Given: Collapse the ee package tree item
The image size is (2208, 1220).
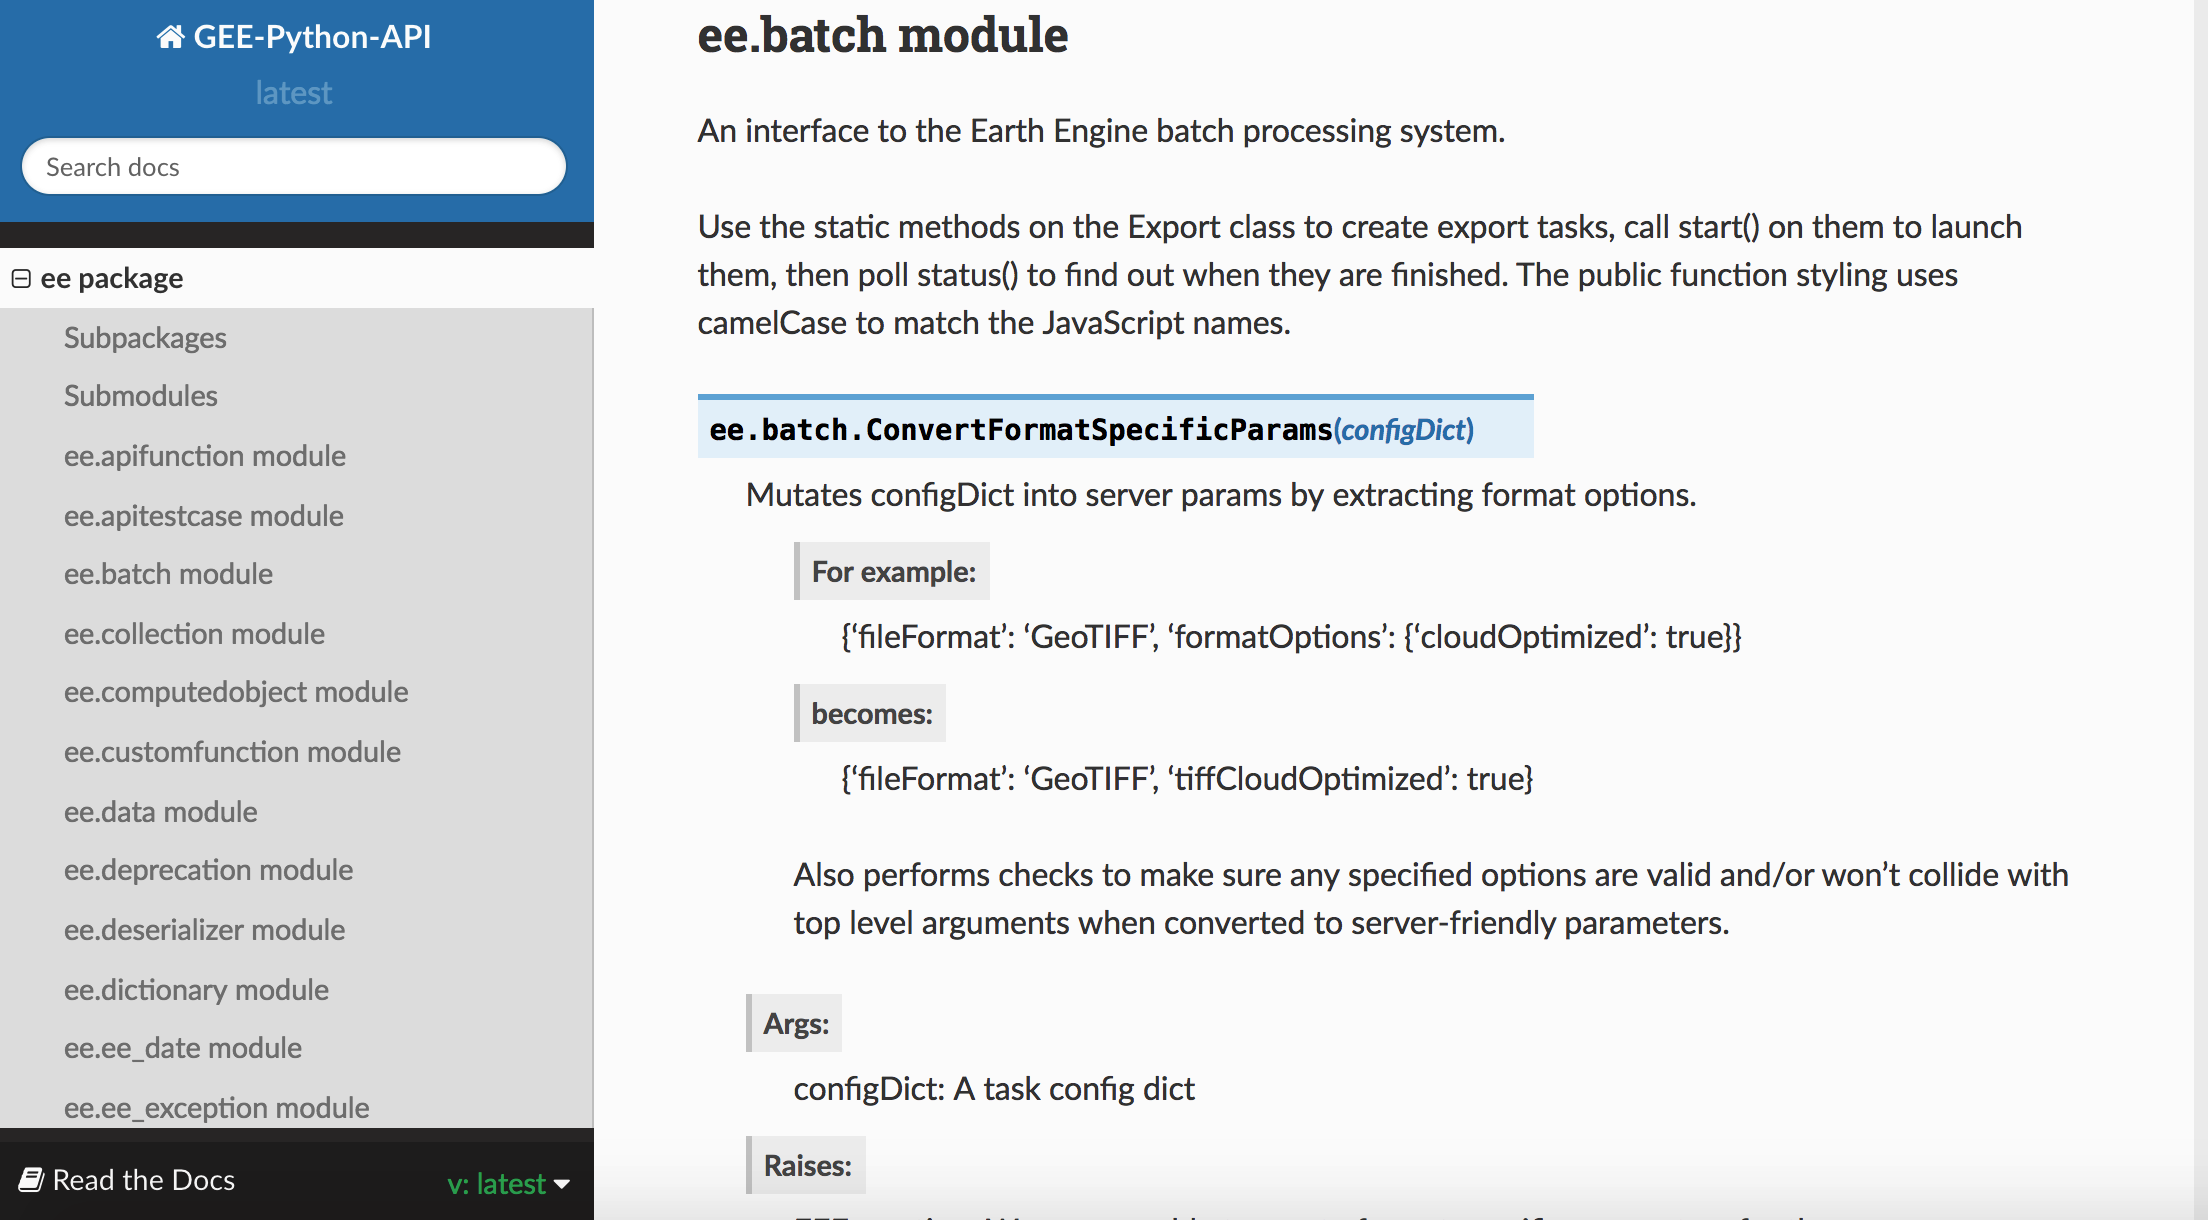Looking at the screenshot, I should 21,278.
